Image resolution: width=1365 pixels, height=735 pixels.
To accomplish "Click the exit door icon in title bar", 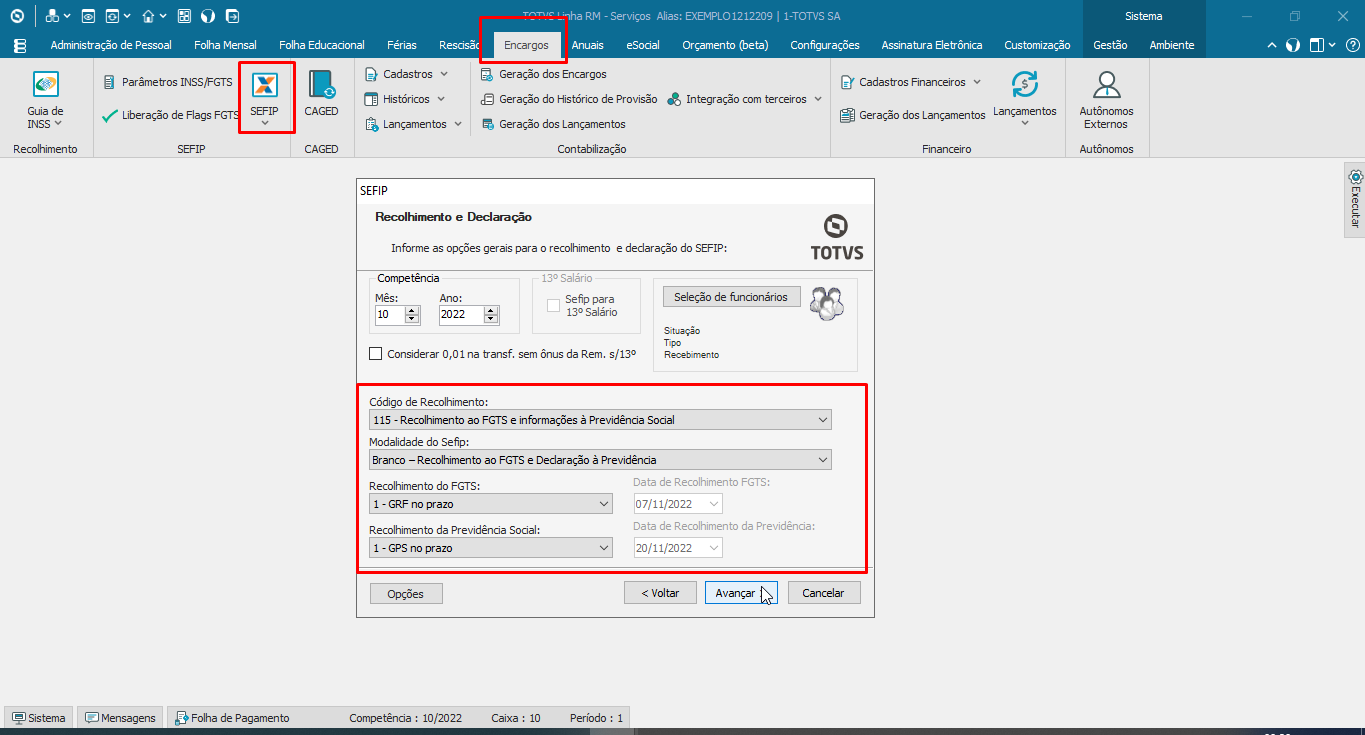I will click(232, 16).
